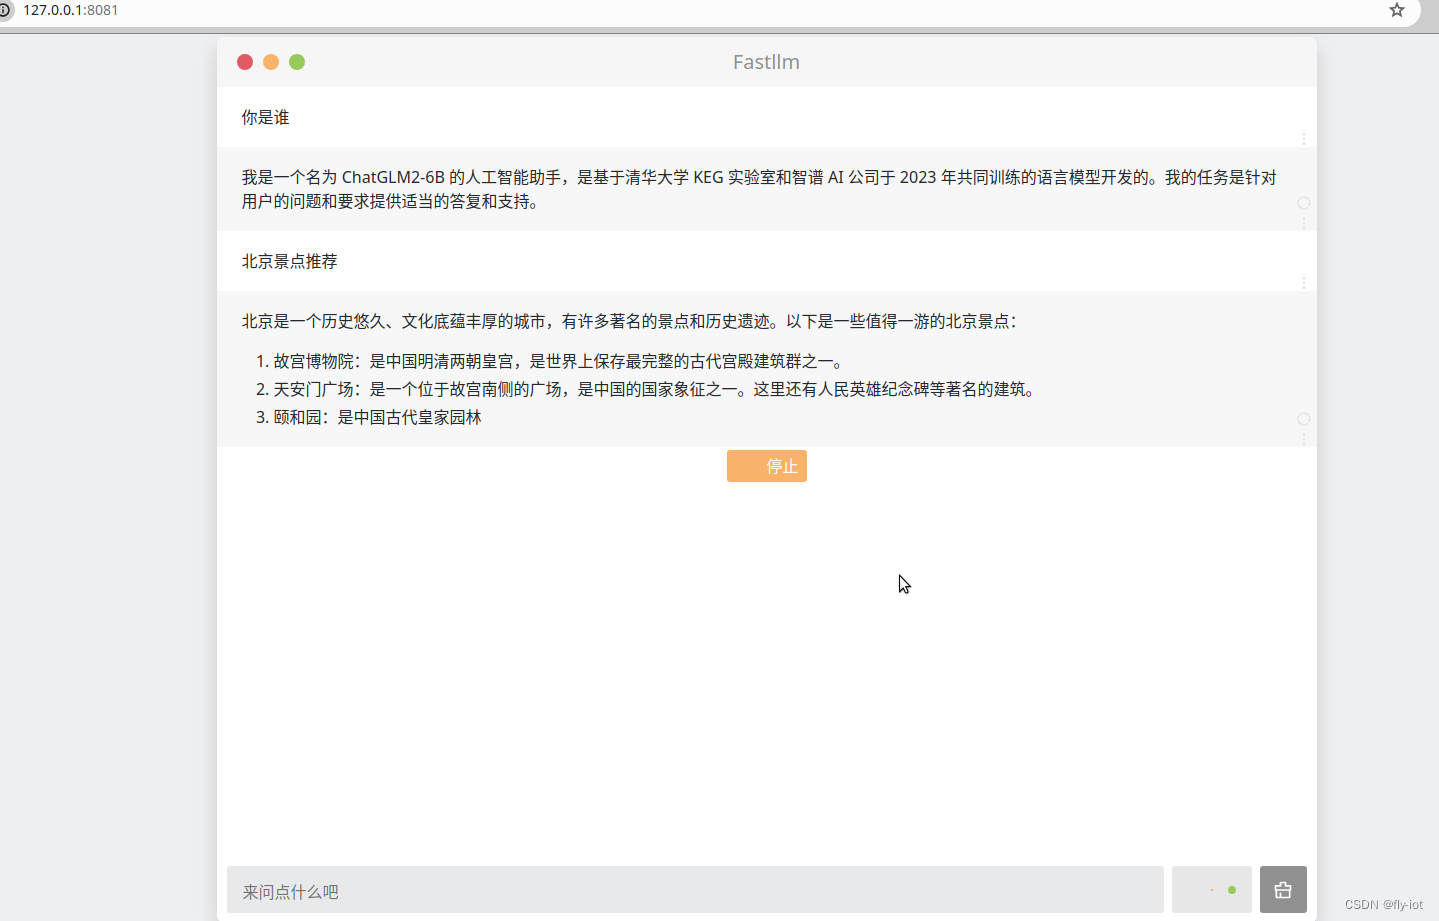
Task: Bookmark this page with the star icon
Action: click(x=1397, y=10)
